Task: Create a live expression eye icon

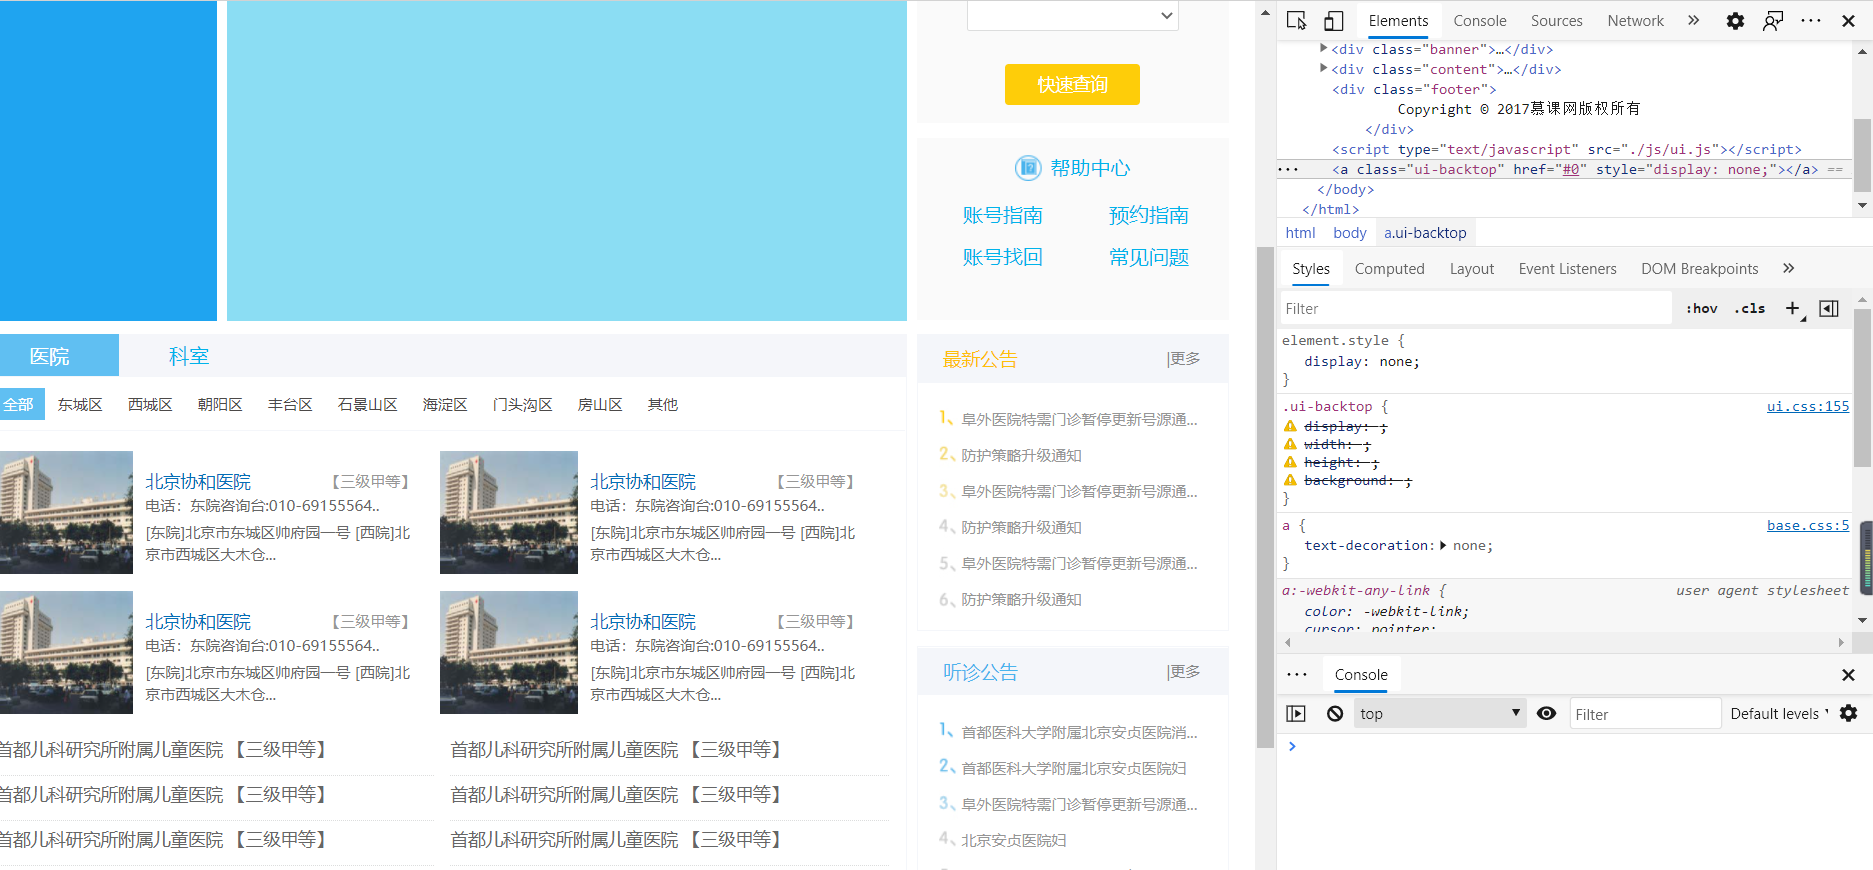Action: point(1546,713)
